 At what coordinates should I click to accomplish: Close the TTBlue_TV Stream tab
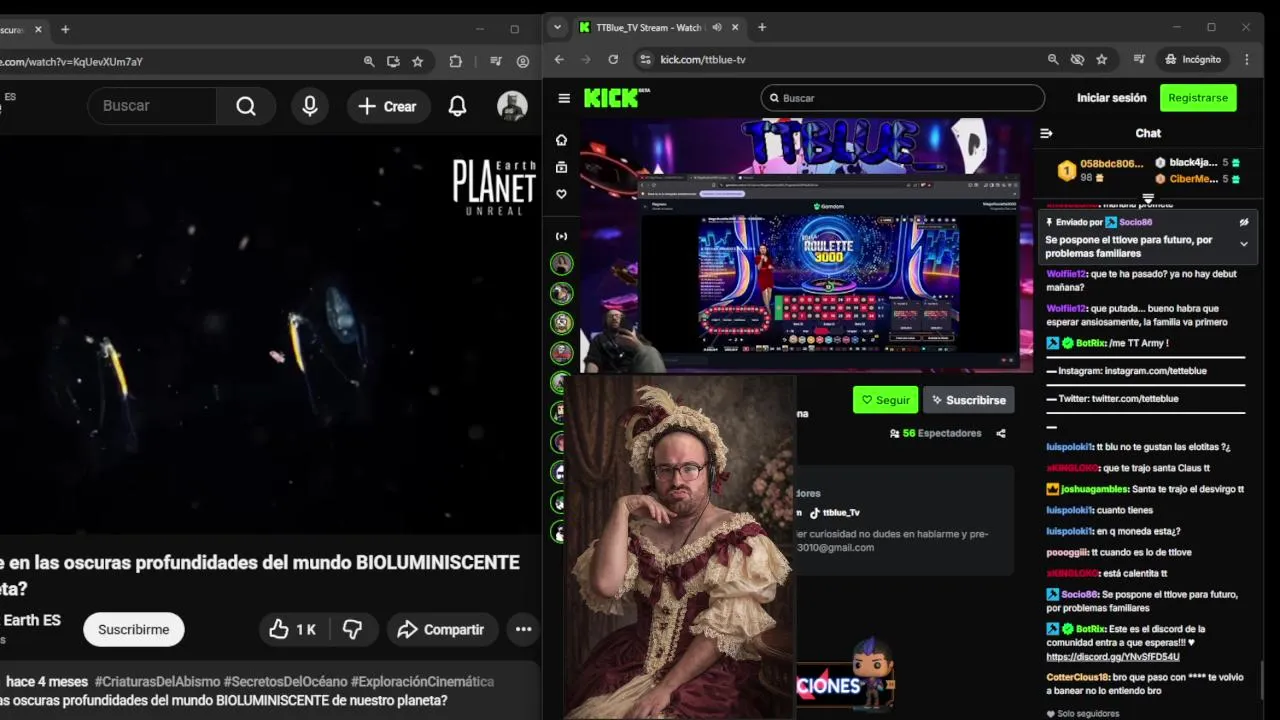[x=736, y=28]
